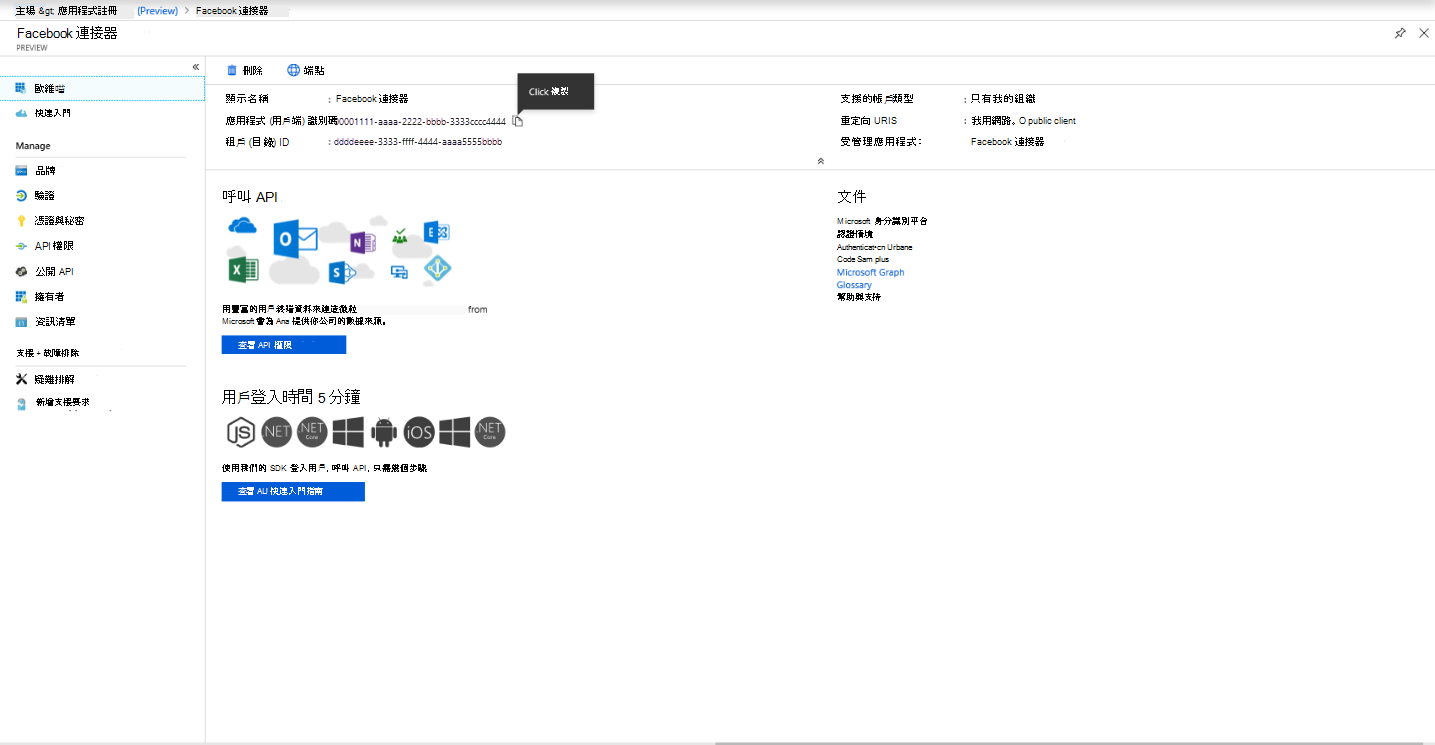Select 概觀 overview menu item
1435x745 pixels.
coord(102,89)
